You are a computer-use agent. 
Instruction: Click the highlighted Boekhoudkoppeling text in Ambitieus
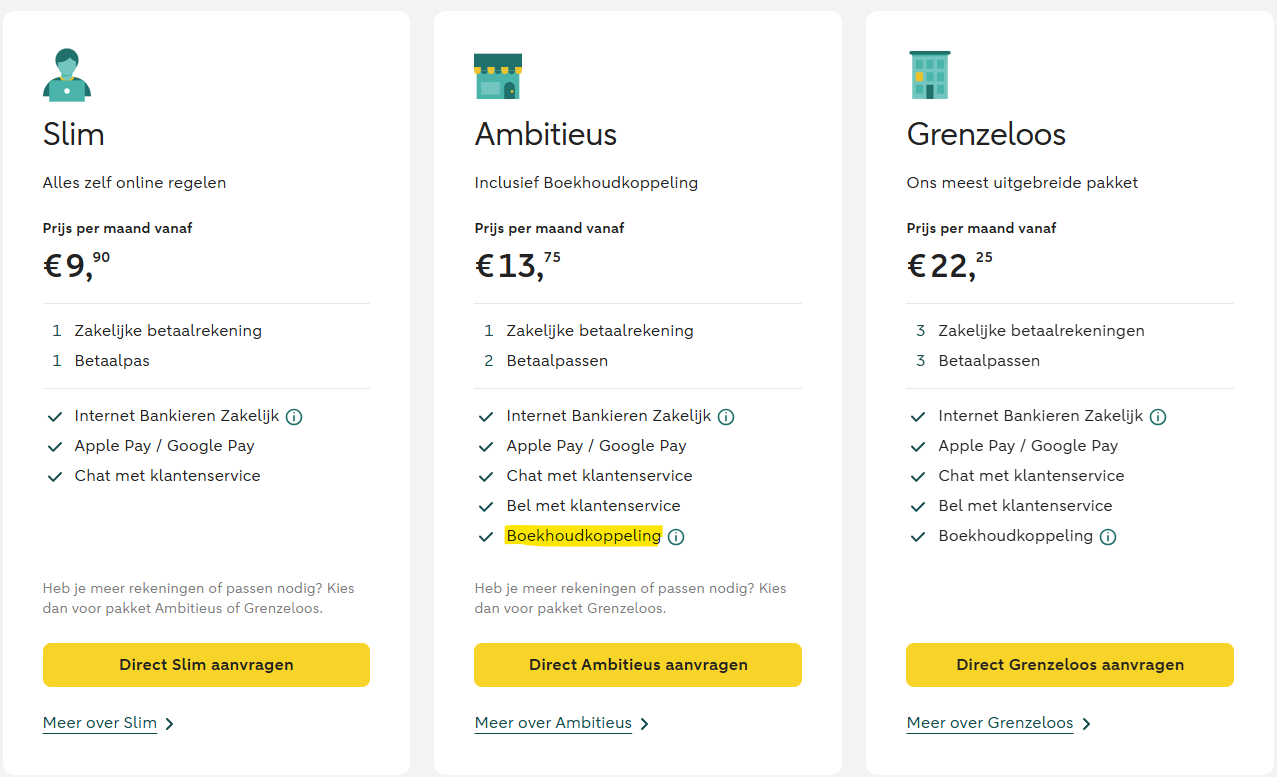[x=583, y=536]
